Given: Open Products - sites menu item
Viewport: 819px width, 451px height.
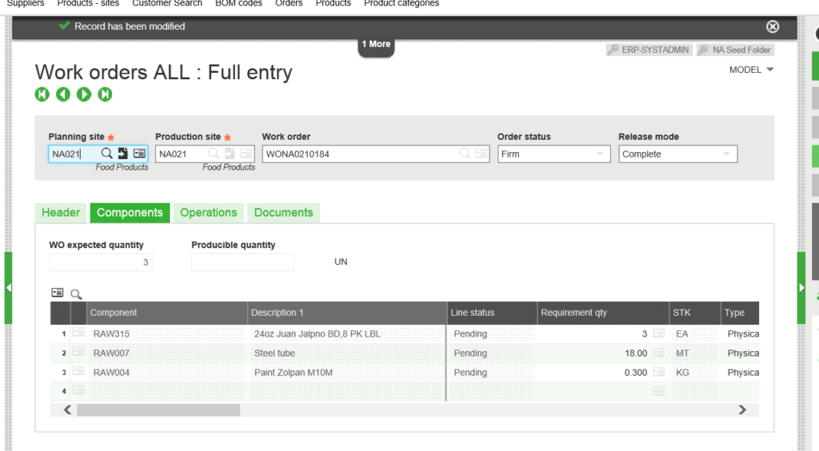Looking at the screenshot, I should click(x=88, y=4).
